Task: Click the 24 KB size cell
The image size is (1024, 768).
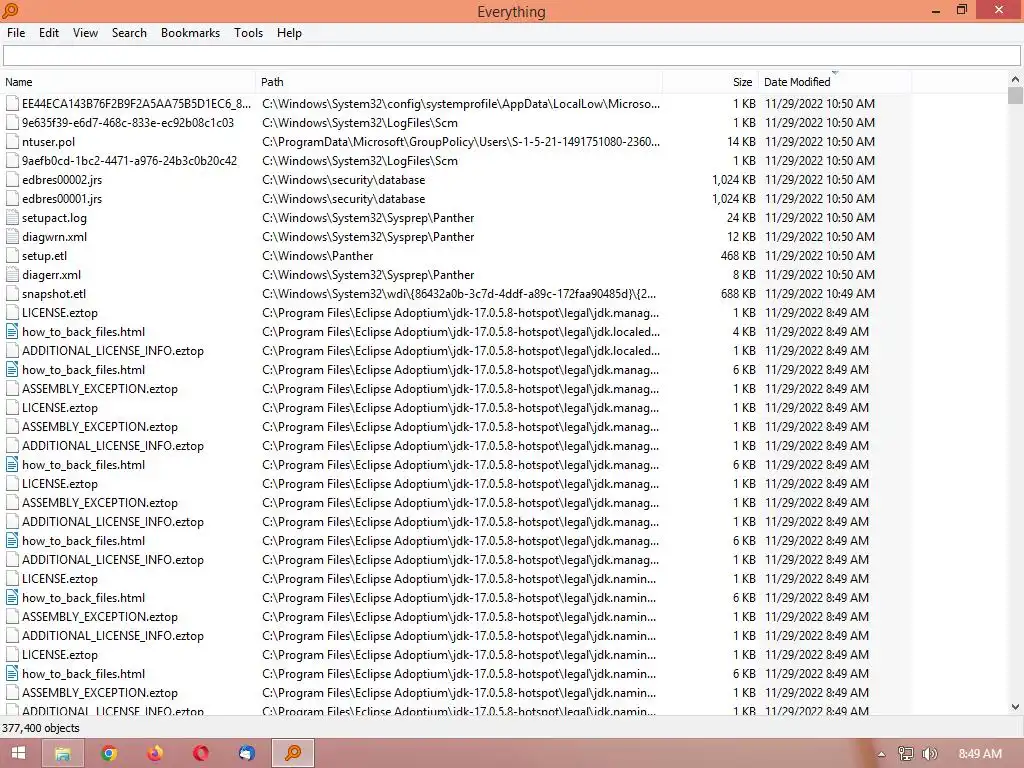Action: point(741,217)
